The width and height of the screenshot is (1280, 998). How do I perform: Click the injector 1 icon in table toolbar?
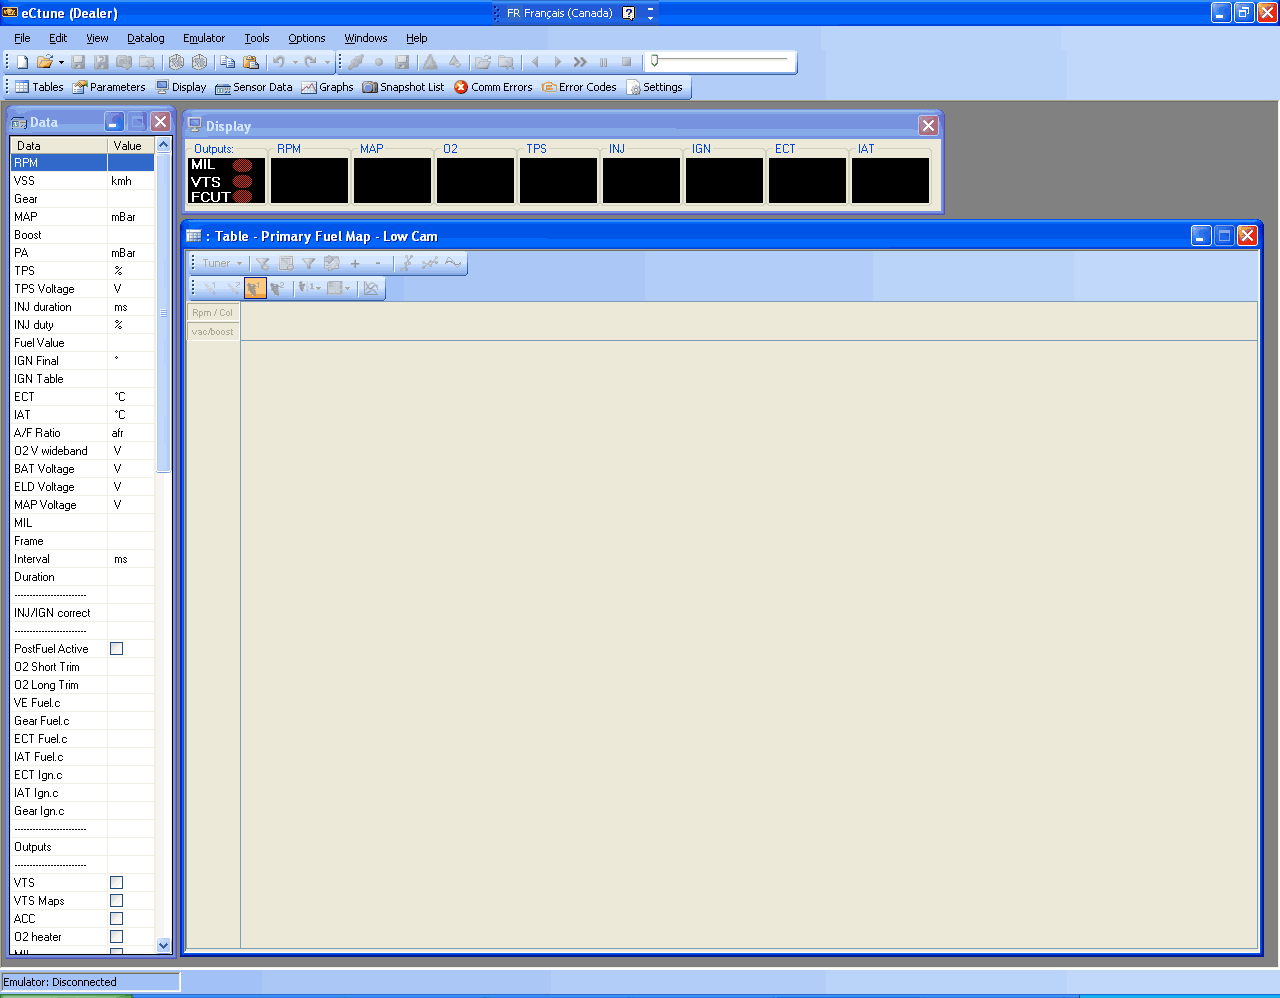[210, 288]
